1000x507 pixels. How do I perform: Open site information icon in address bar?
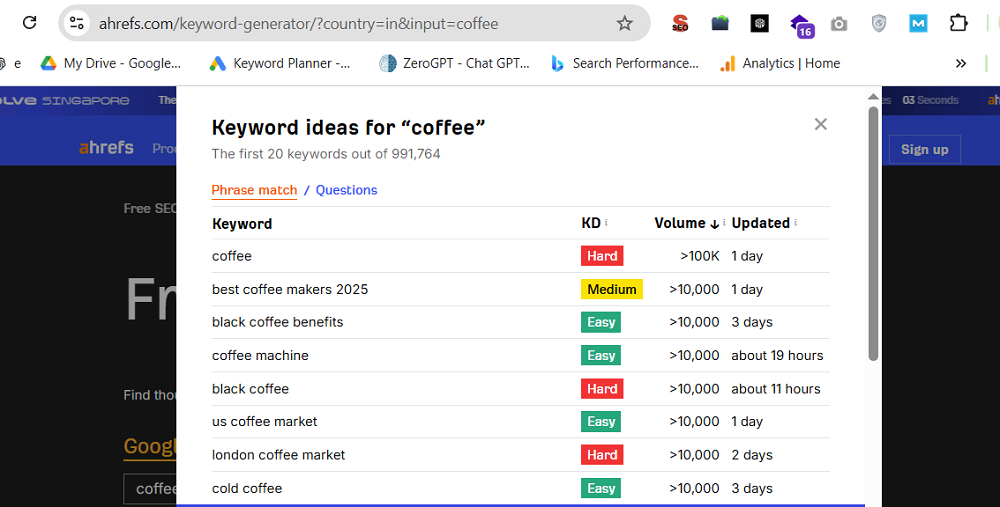tap(77, 24)
